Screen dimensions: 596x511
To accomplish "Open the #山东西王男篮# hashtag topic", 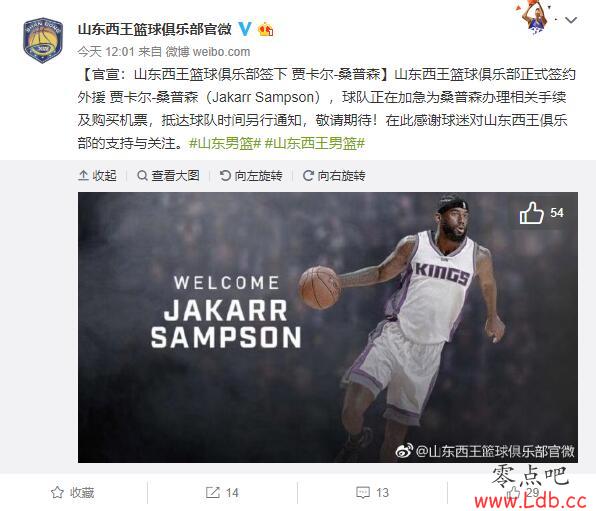I will (315, 143).
